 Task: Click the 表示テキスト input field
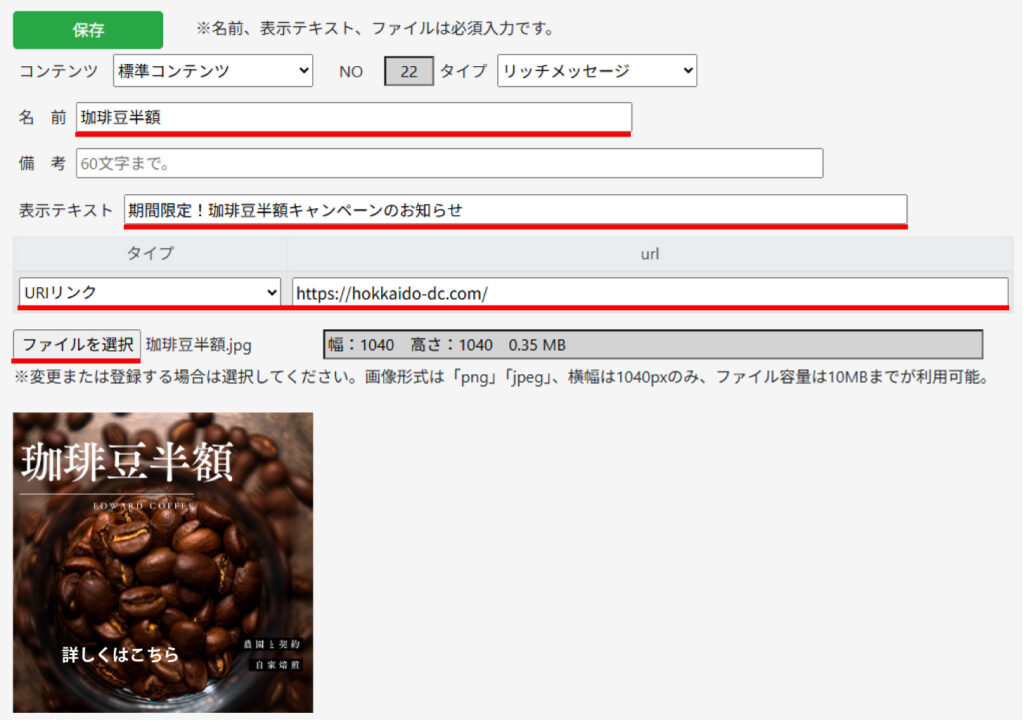coord(516,210)
